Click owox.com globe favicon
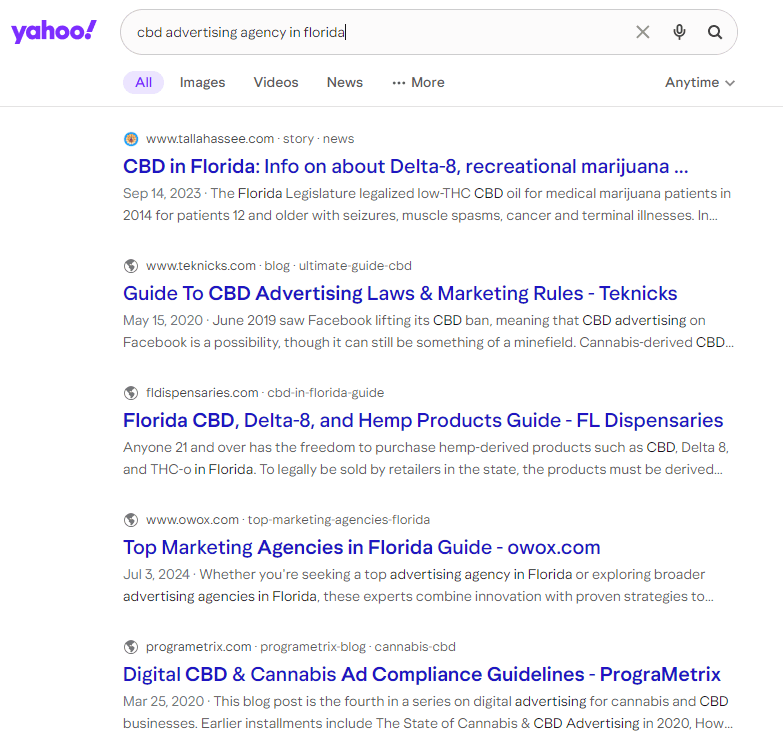This screenshot has height=748, width=783. [131, 520]
